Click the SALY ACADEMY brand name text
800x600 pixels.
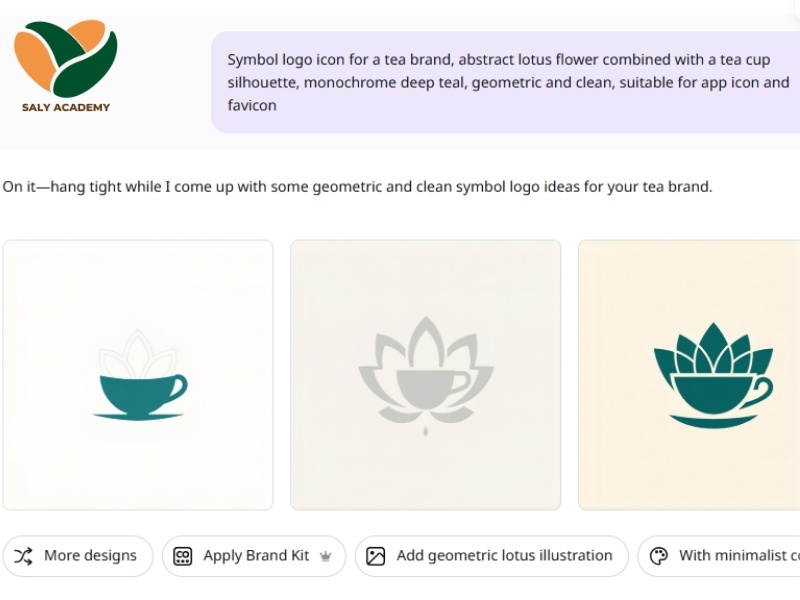pos(66,107)
